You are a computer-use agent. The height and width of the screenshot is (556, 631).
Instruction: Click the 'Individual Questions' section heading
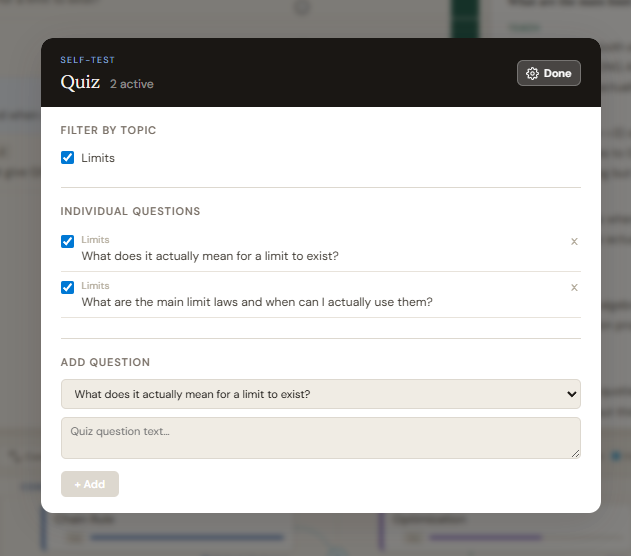[130, 211]
